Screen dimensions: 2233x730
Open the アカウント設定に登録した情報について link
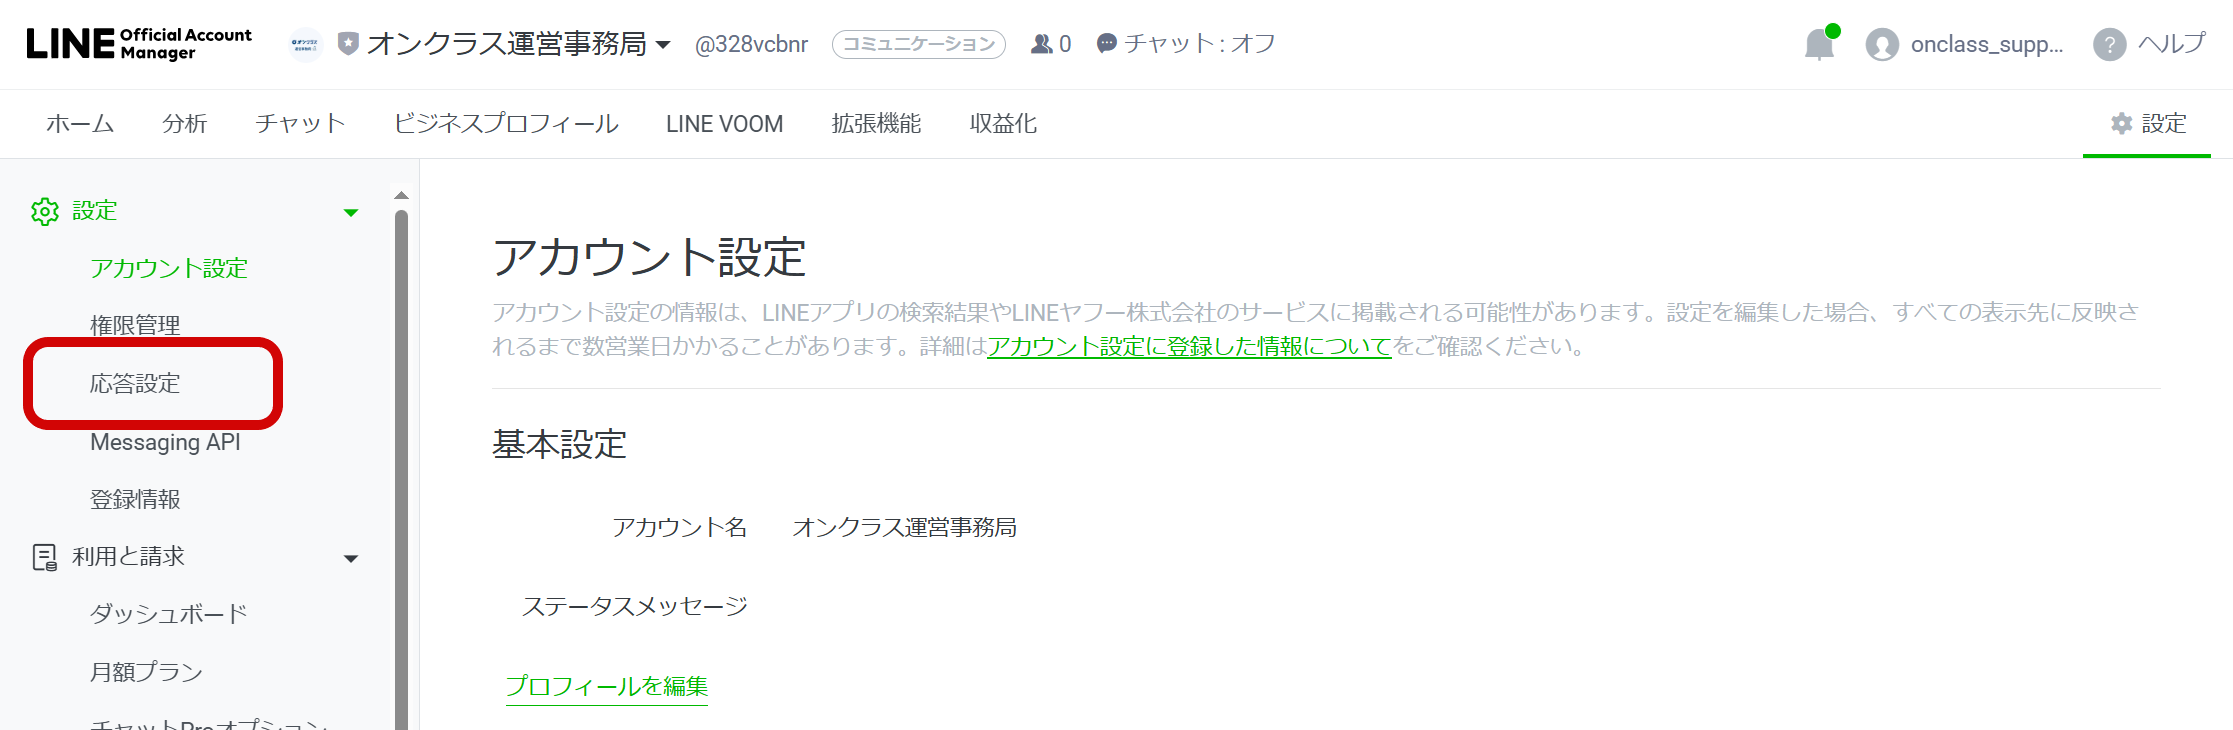pos(1189,346)
